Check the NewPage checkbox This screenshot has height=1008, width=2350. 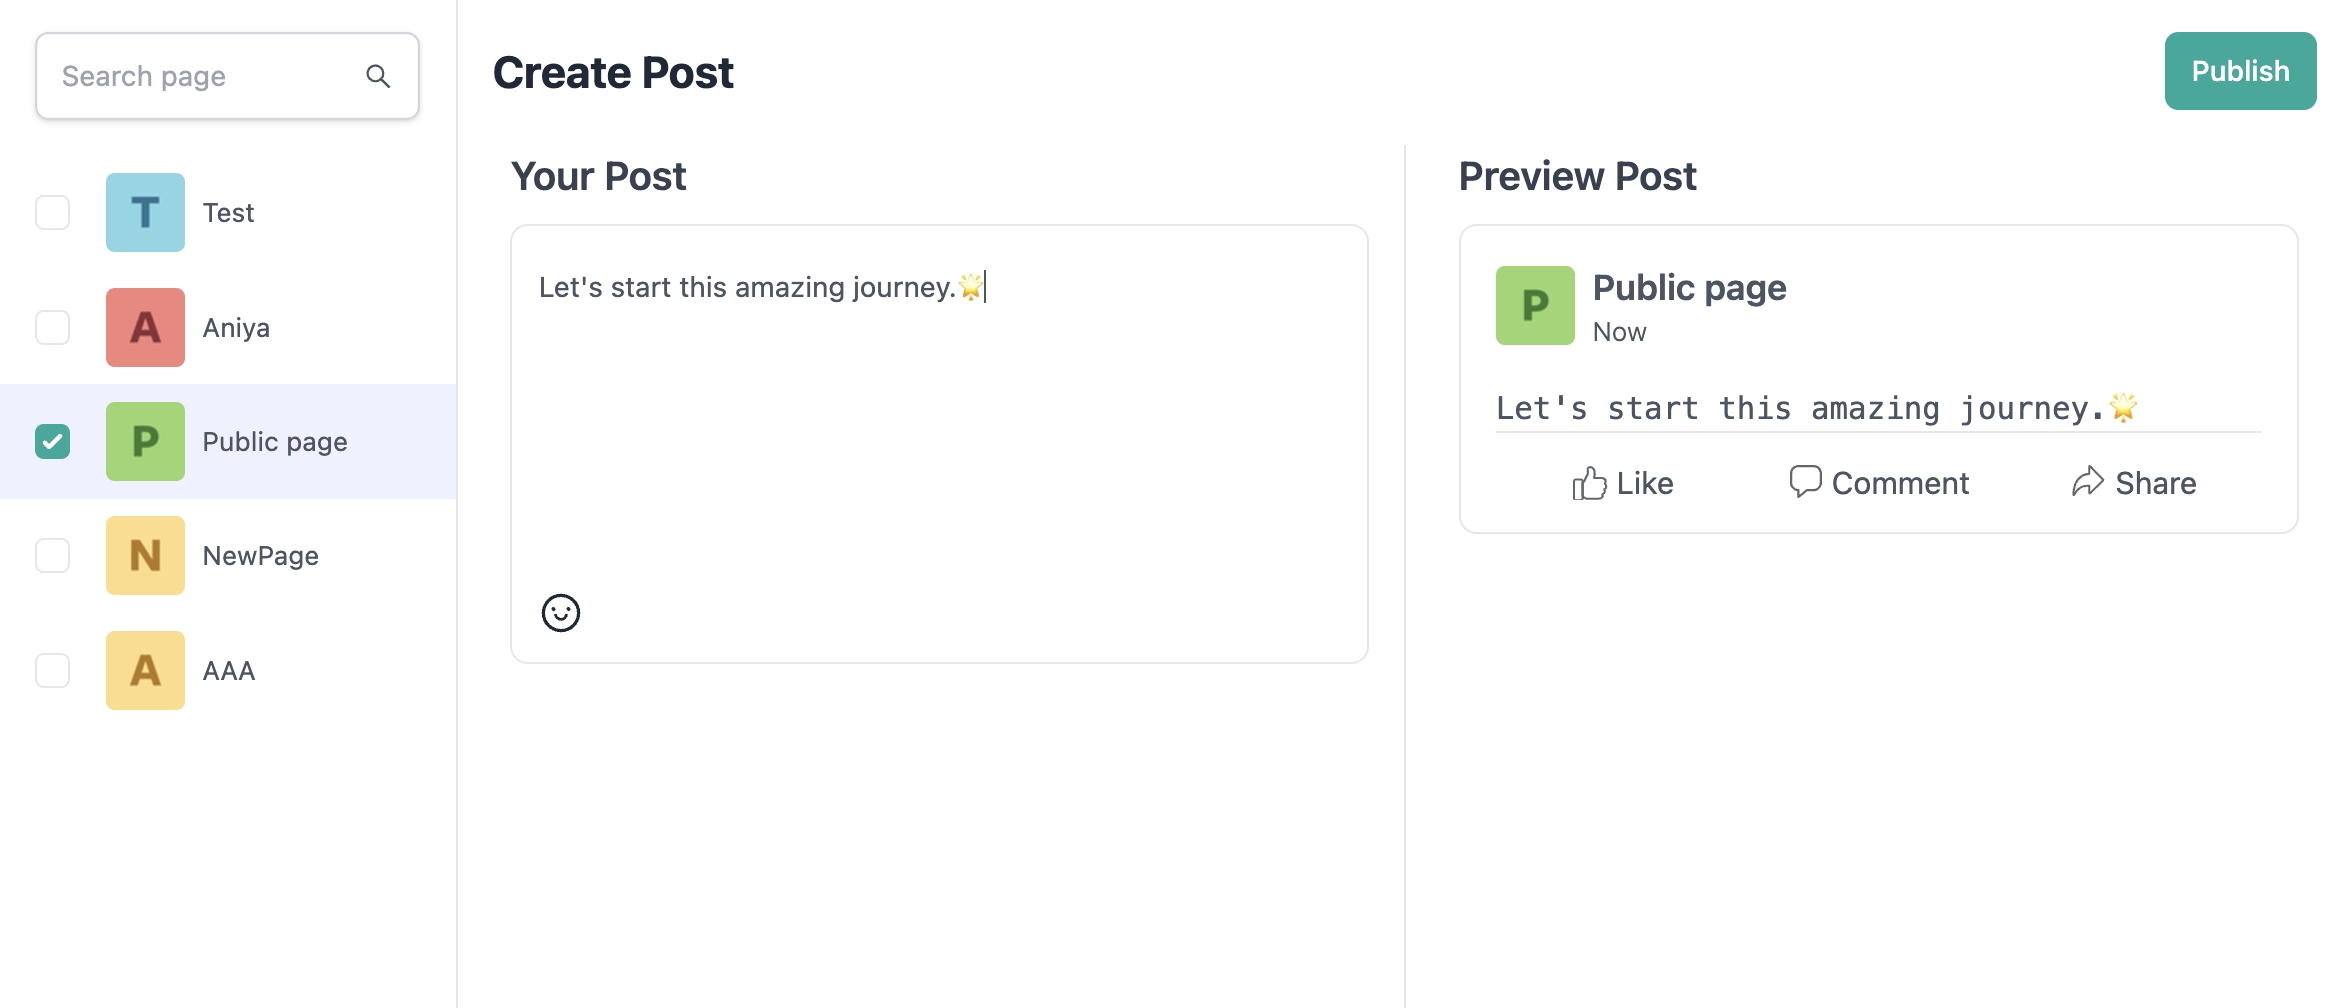pos(53,556)
